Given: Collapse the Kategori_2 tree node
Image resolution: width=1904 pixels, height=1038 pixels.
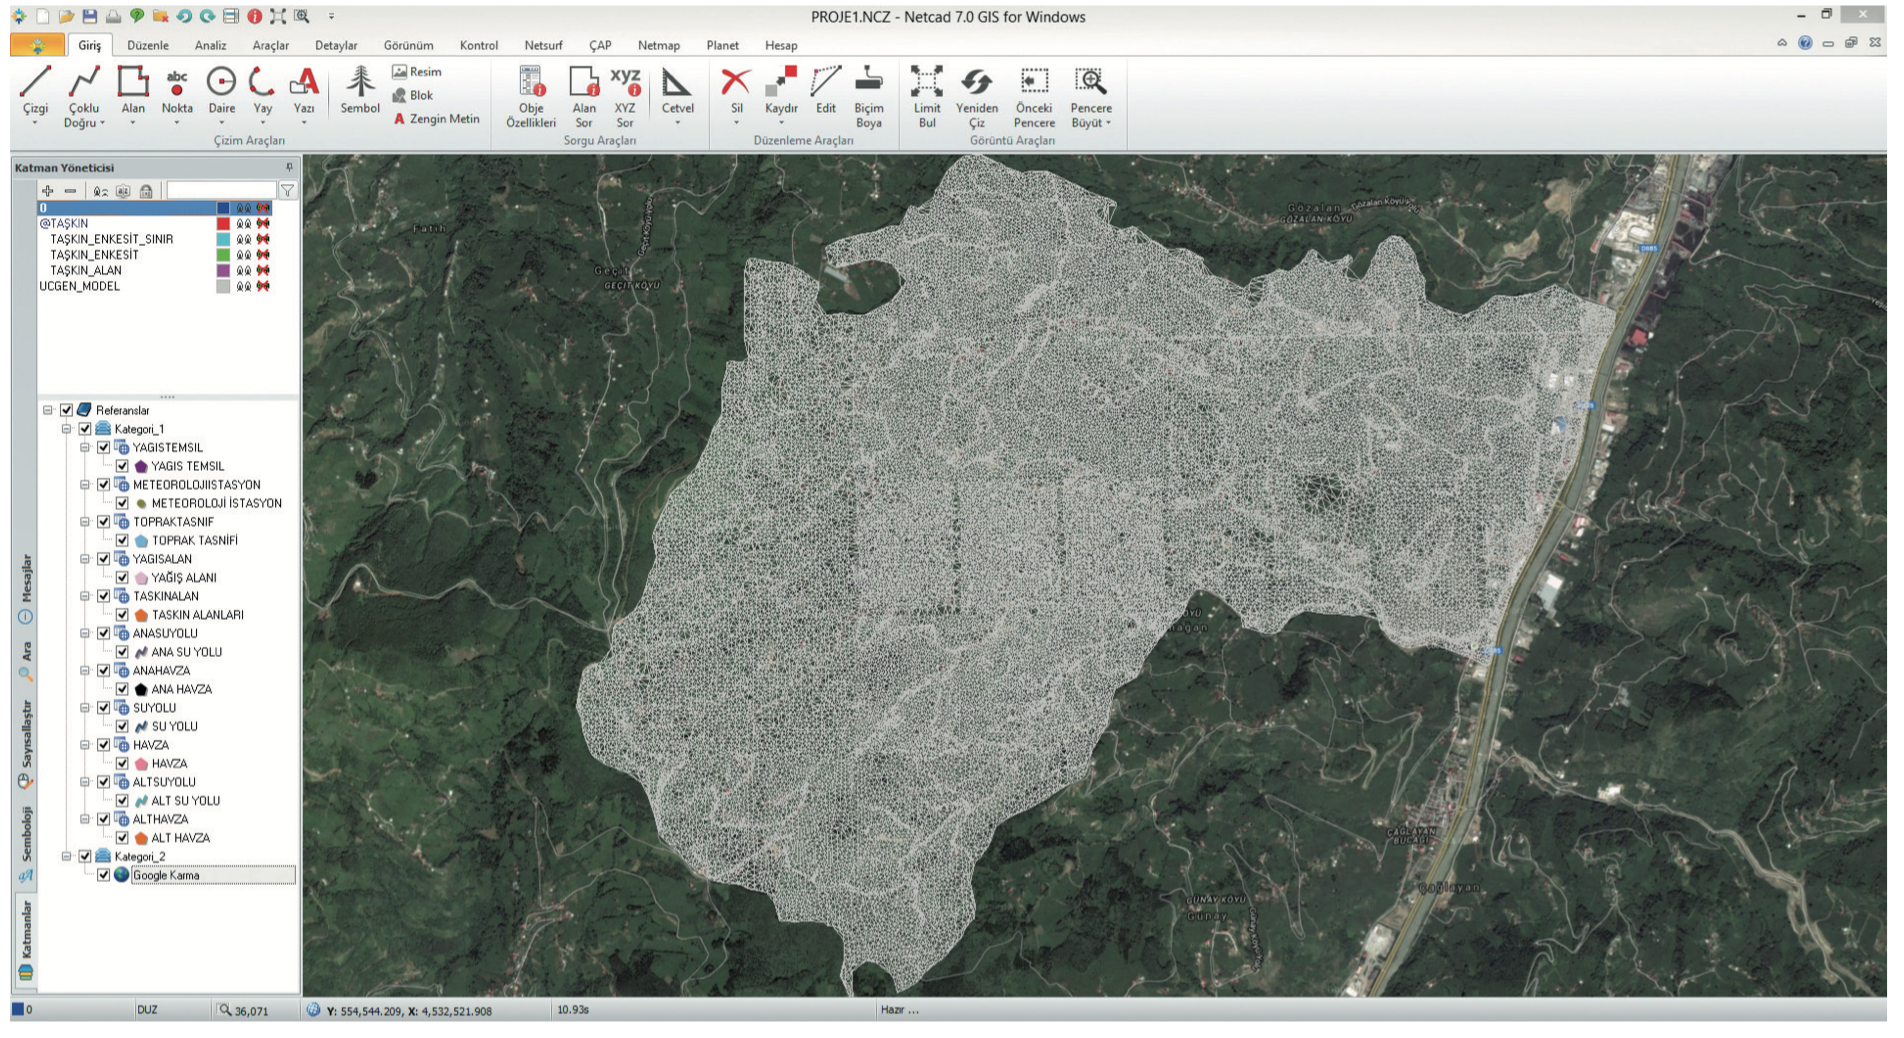Looking at the screenshot, I should pos(67,857).
